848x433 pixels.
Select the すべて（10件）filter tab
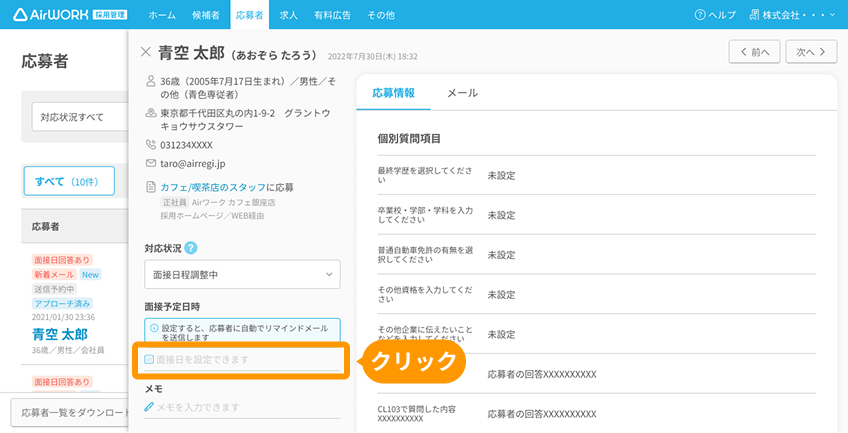pos(69,181)
